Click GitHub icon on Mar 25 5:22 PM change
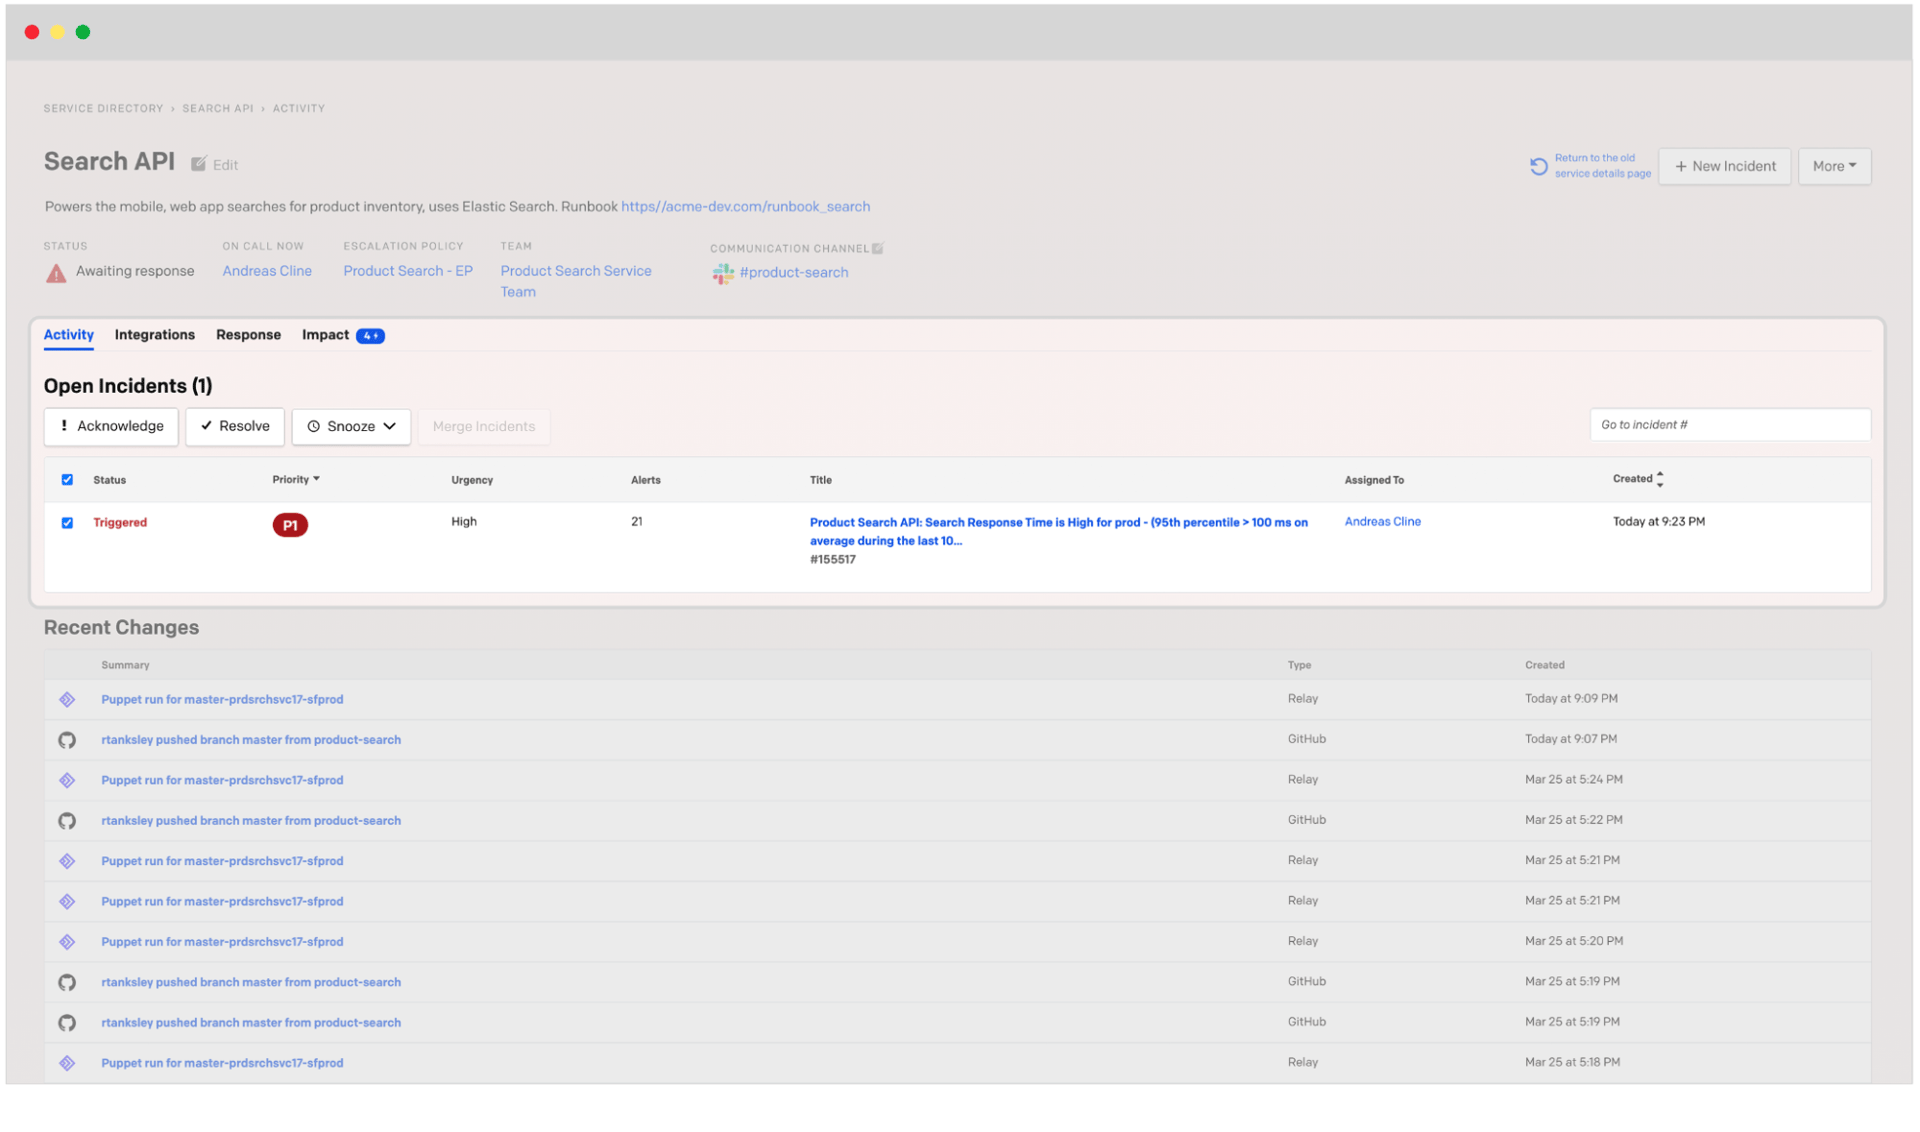The image size is (1920, 1132). (x=67, y=821)
